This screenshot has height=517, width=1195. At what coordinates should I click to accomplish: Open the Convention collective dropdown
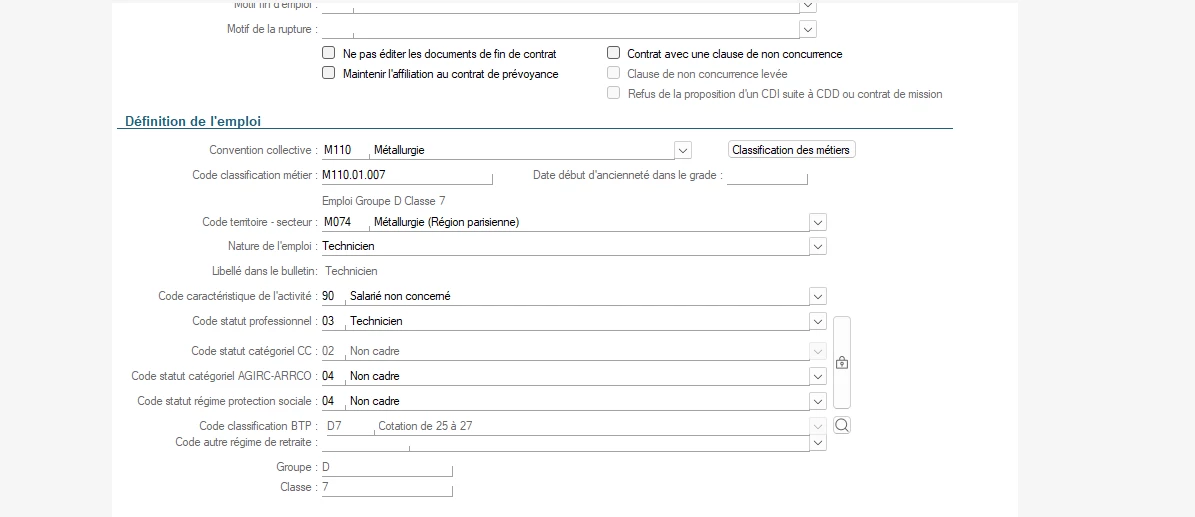tap(683, 150)
